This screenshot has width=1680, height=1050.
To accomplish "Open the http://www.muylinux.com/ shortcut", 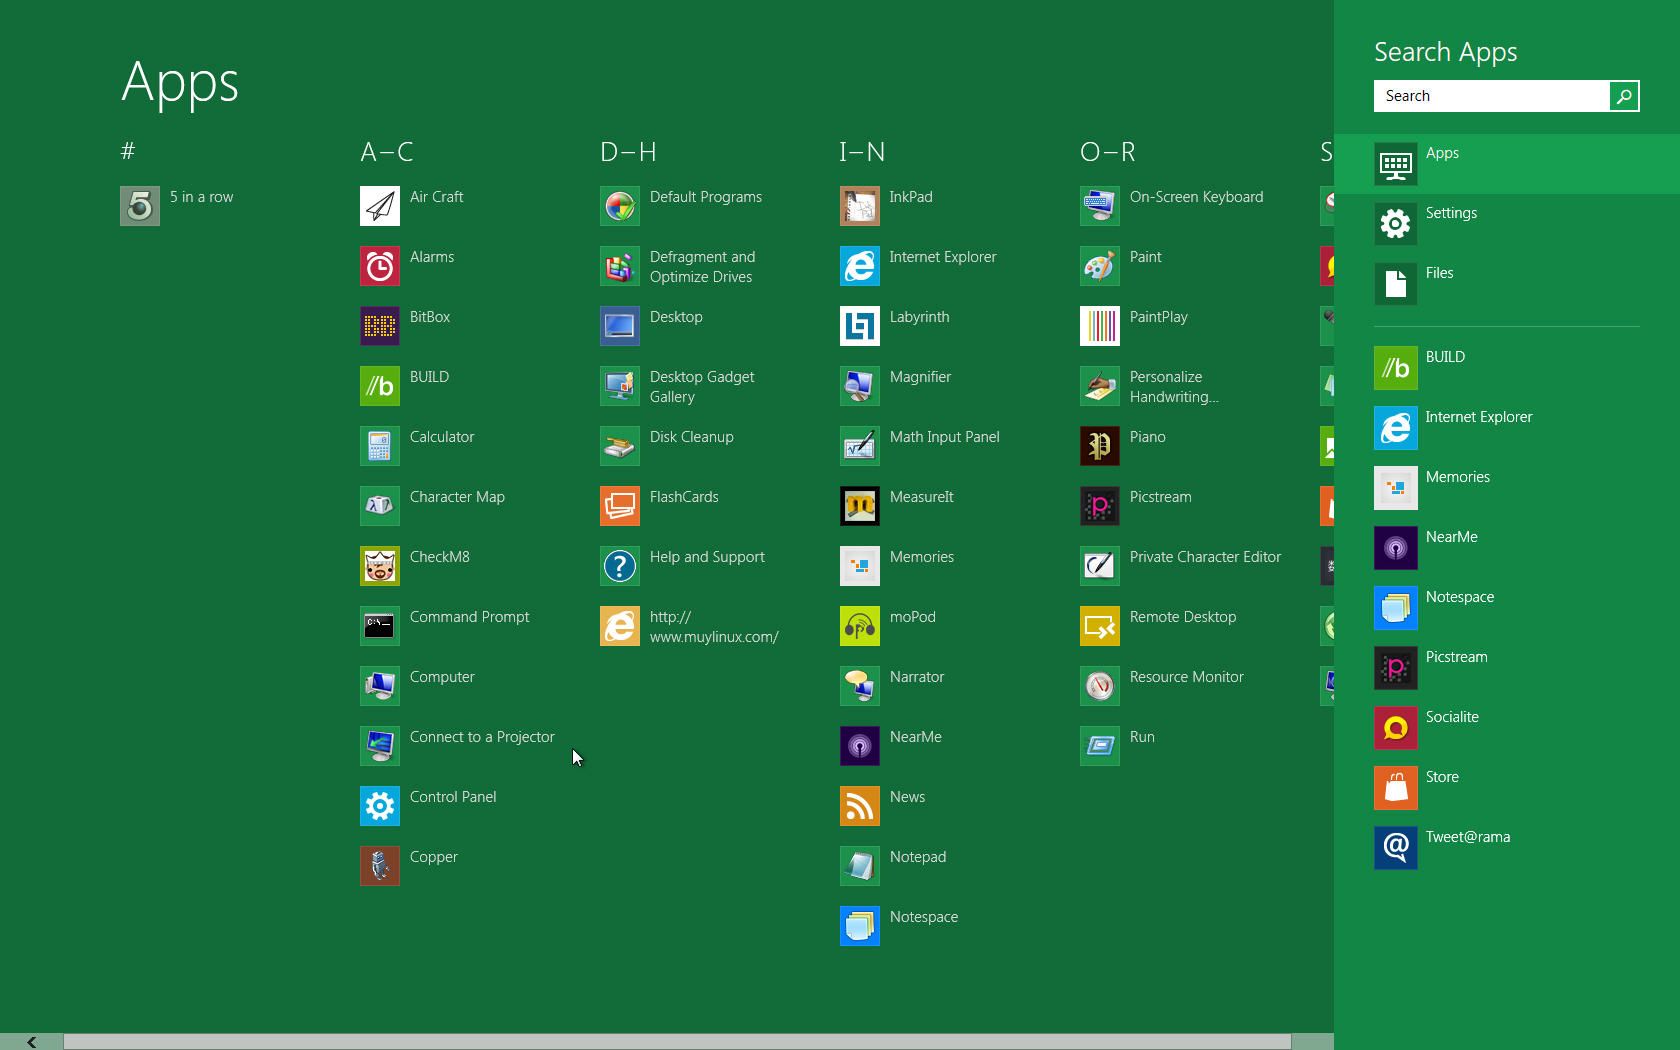I will tap(620, 626).
